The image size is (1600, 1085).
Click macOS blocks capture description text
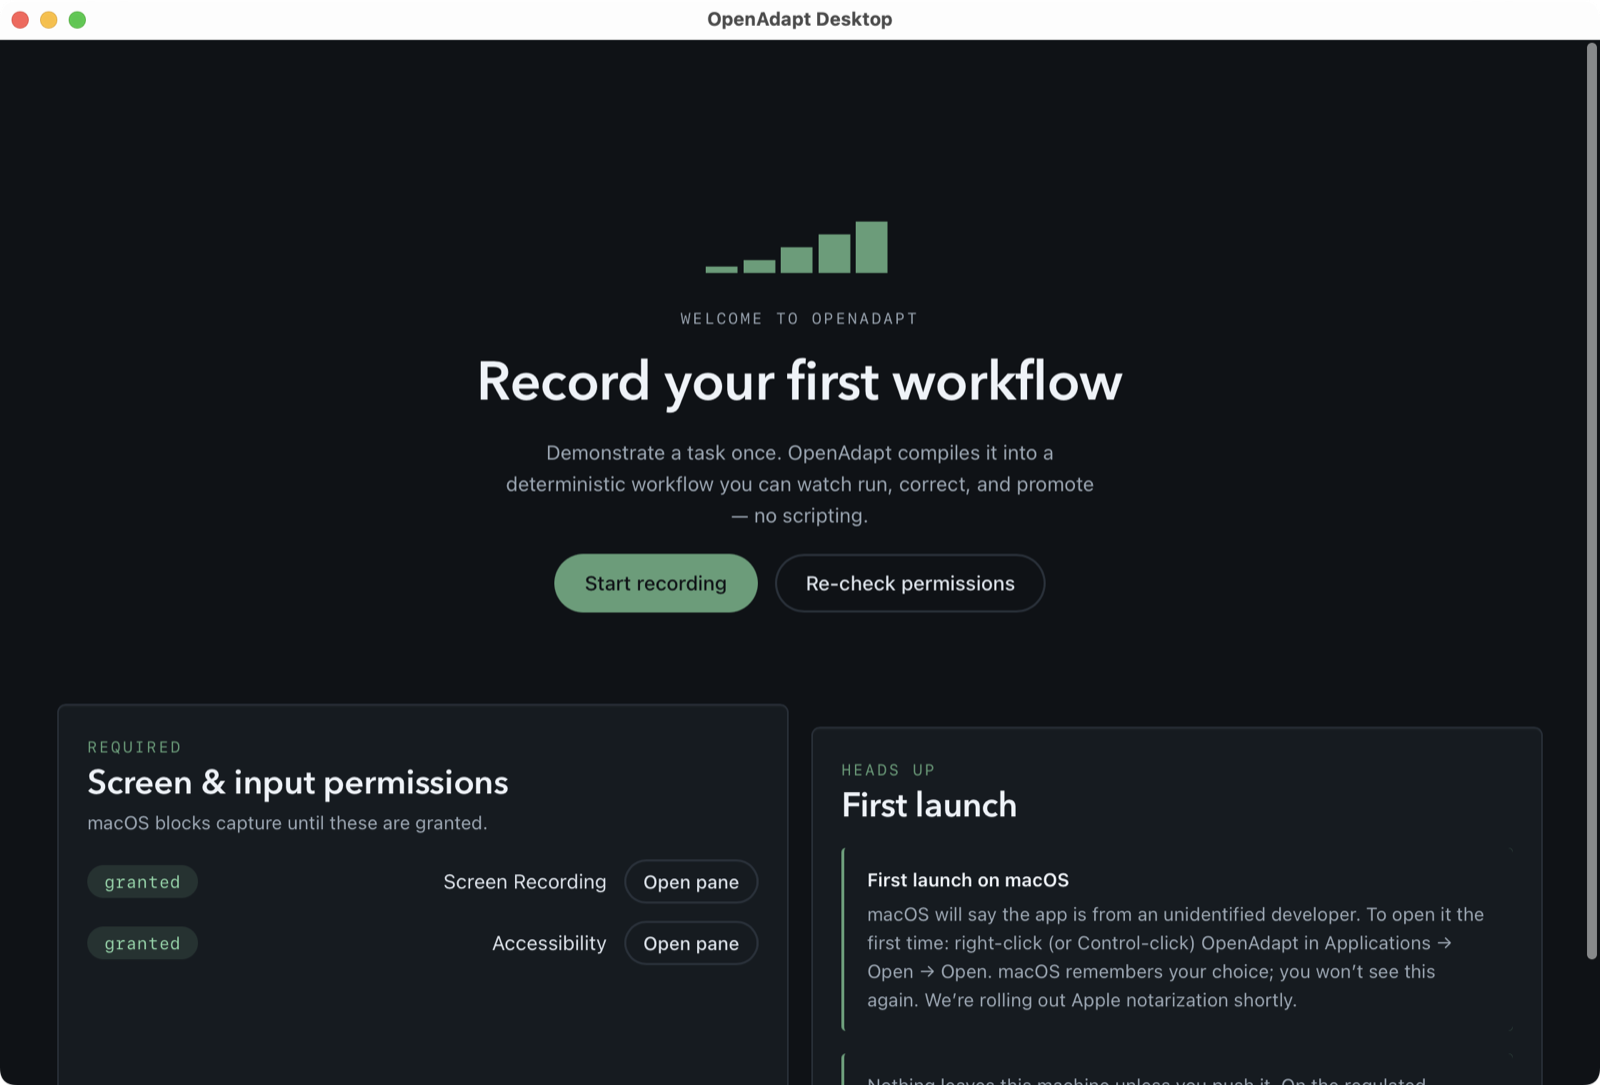click(x=287, y=823)
